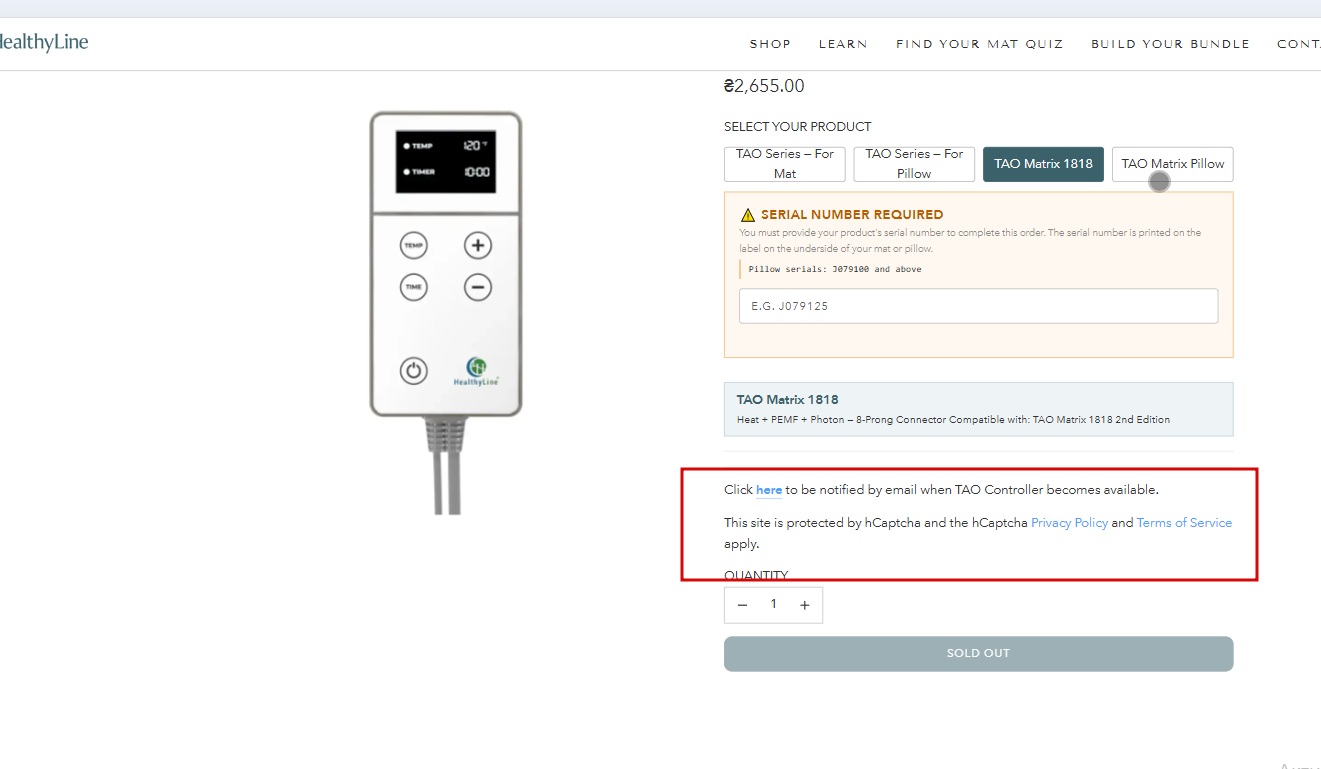Decrease quantity with the minus button
This screenshot has width=1321, height=769.
click(742, 605)
